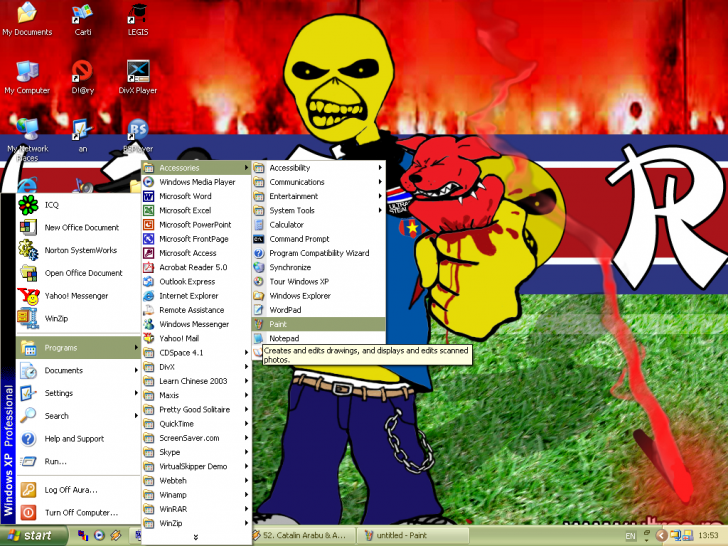Screen dimensions: 728x546
Task: Expand the Settings submenu
Action: pos(78,393)
